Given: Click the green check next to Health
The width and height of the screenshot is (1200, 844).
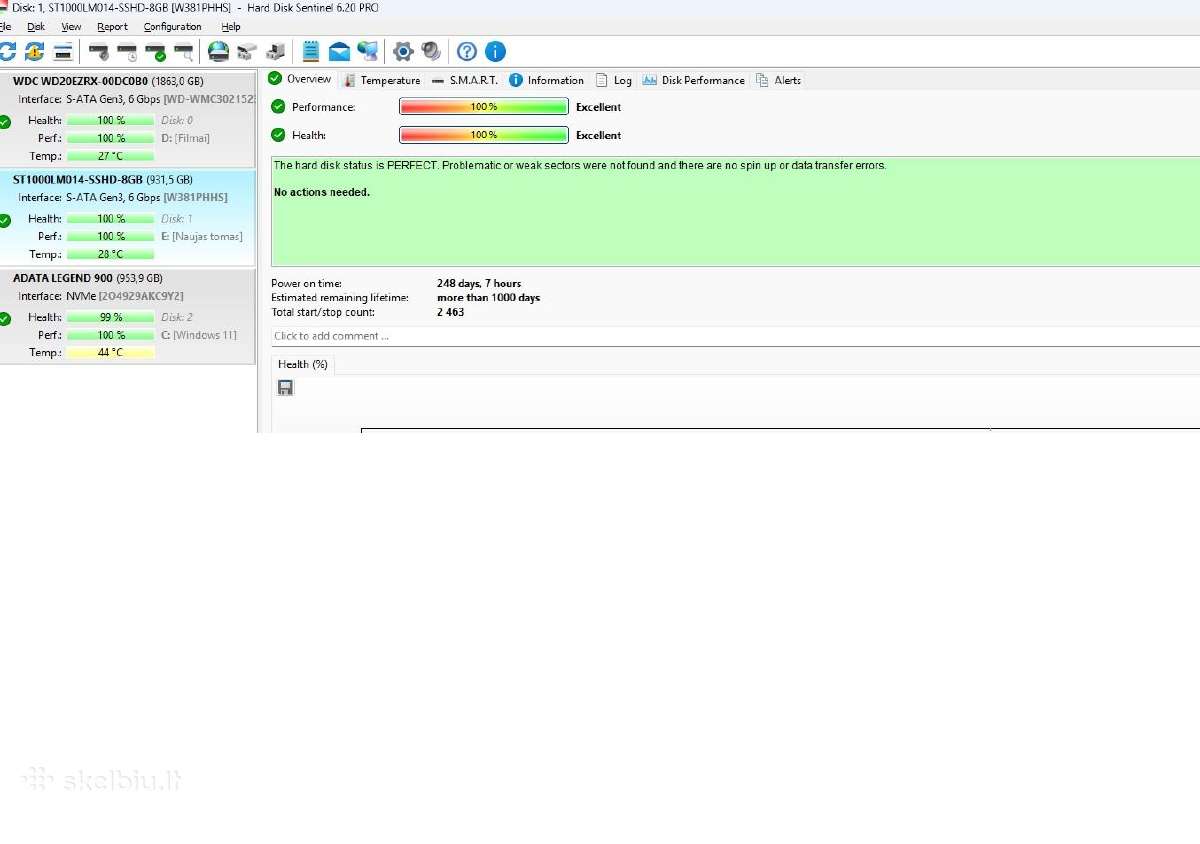Looking at the screenshot, I should click(278, 135).
